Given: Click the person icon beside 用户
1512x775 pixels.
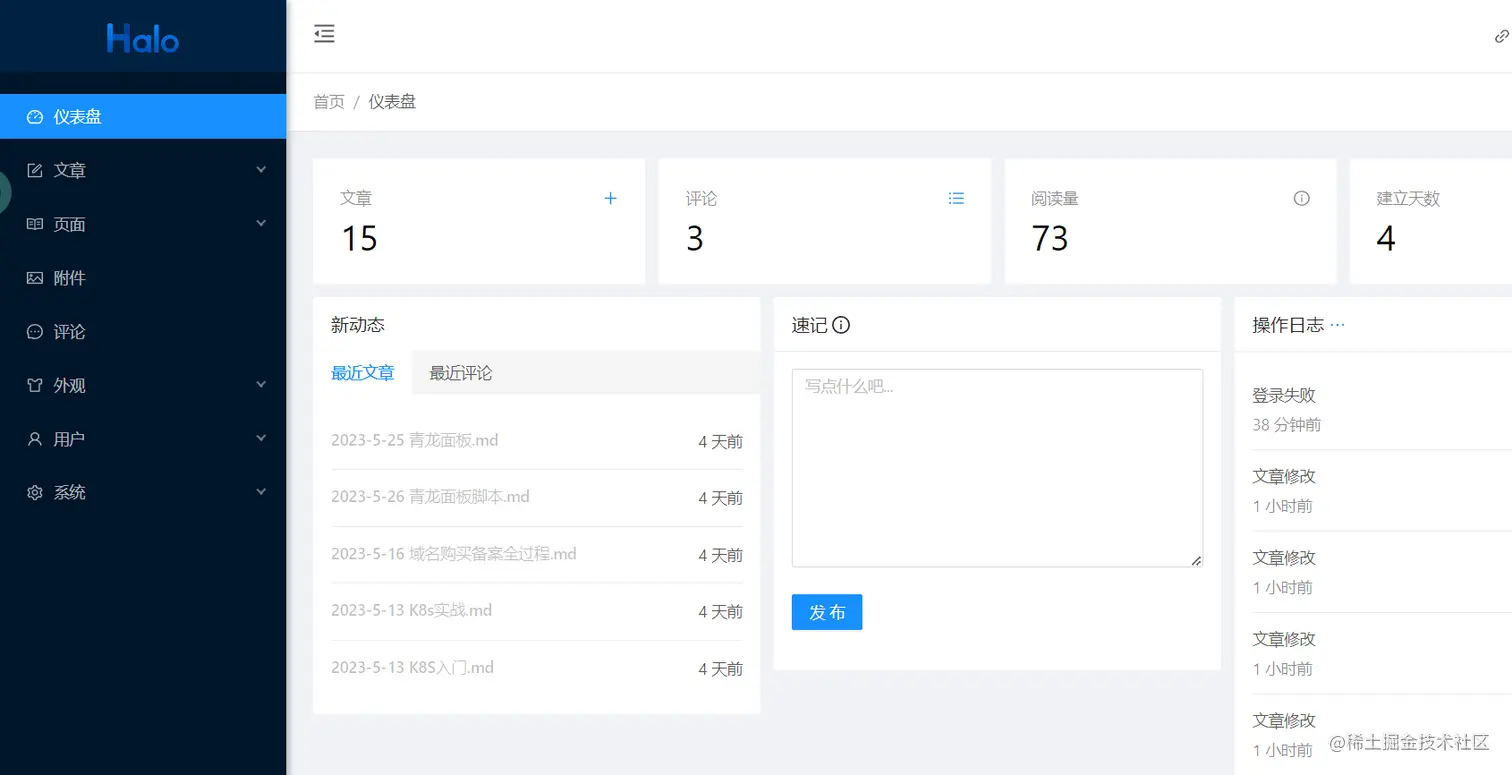Looking at the screenshot, I should coord(35,439).
